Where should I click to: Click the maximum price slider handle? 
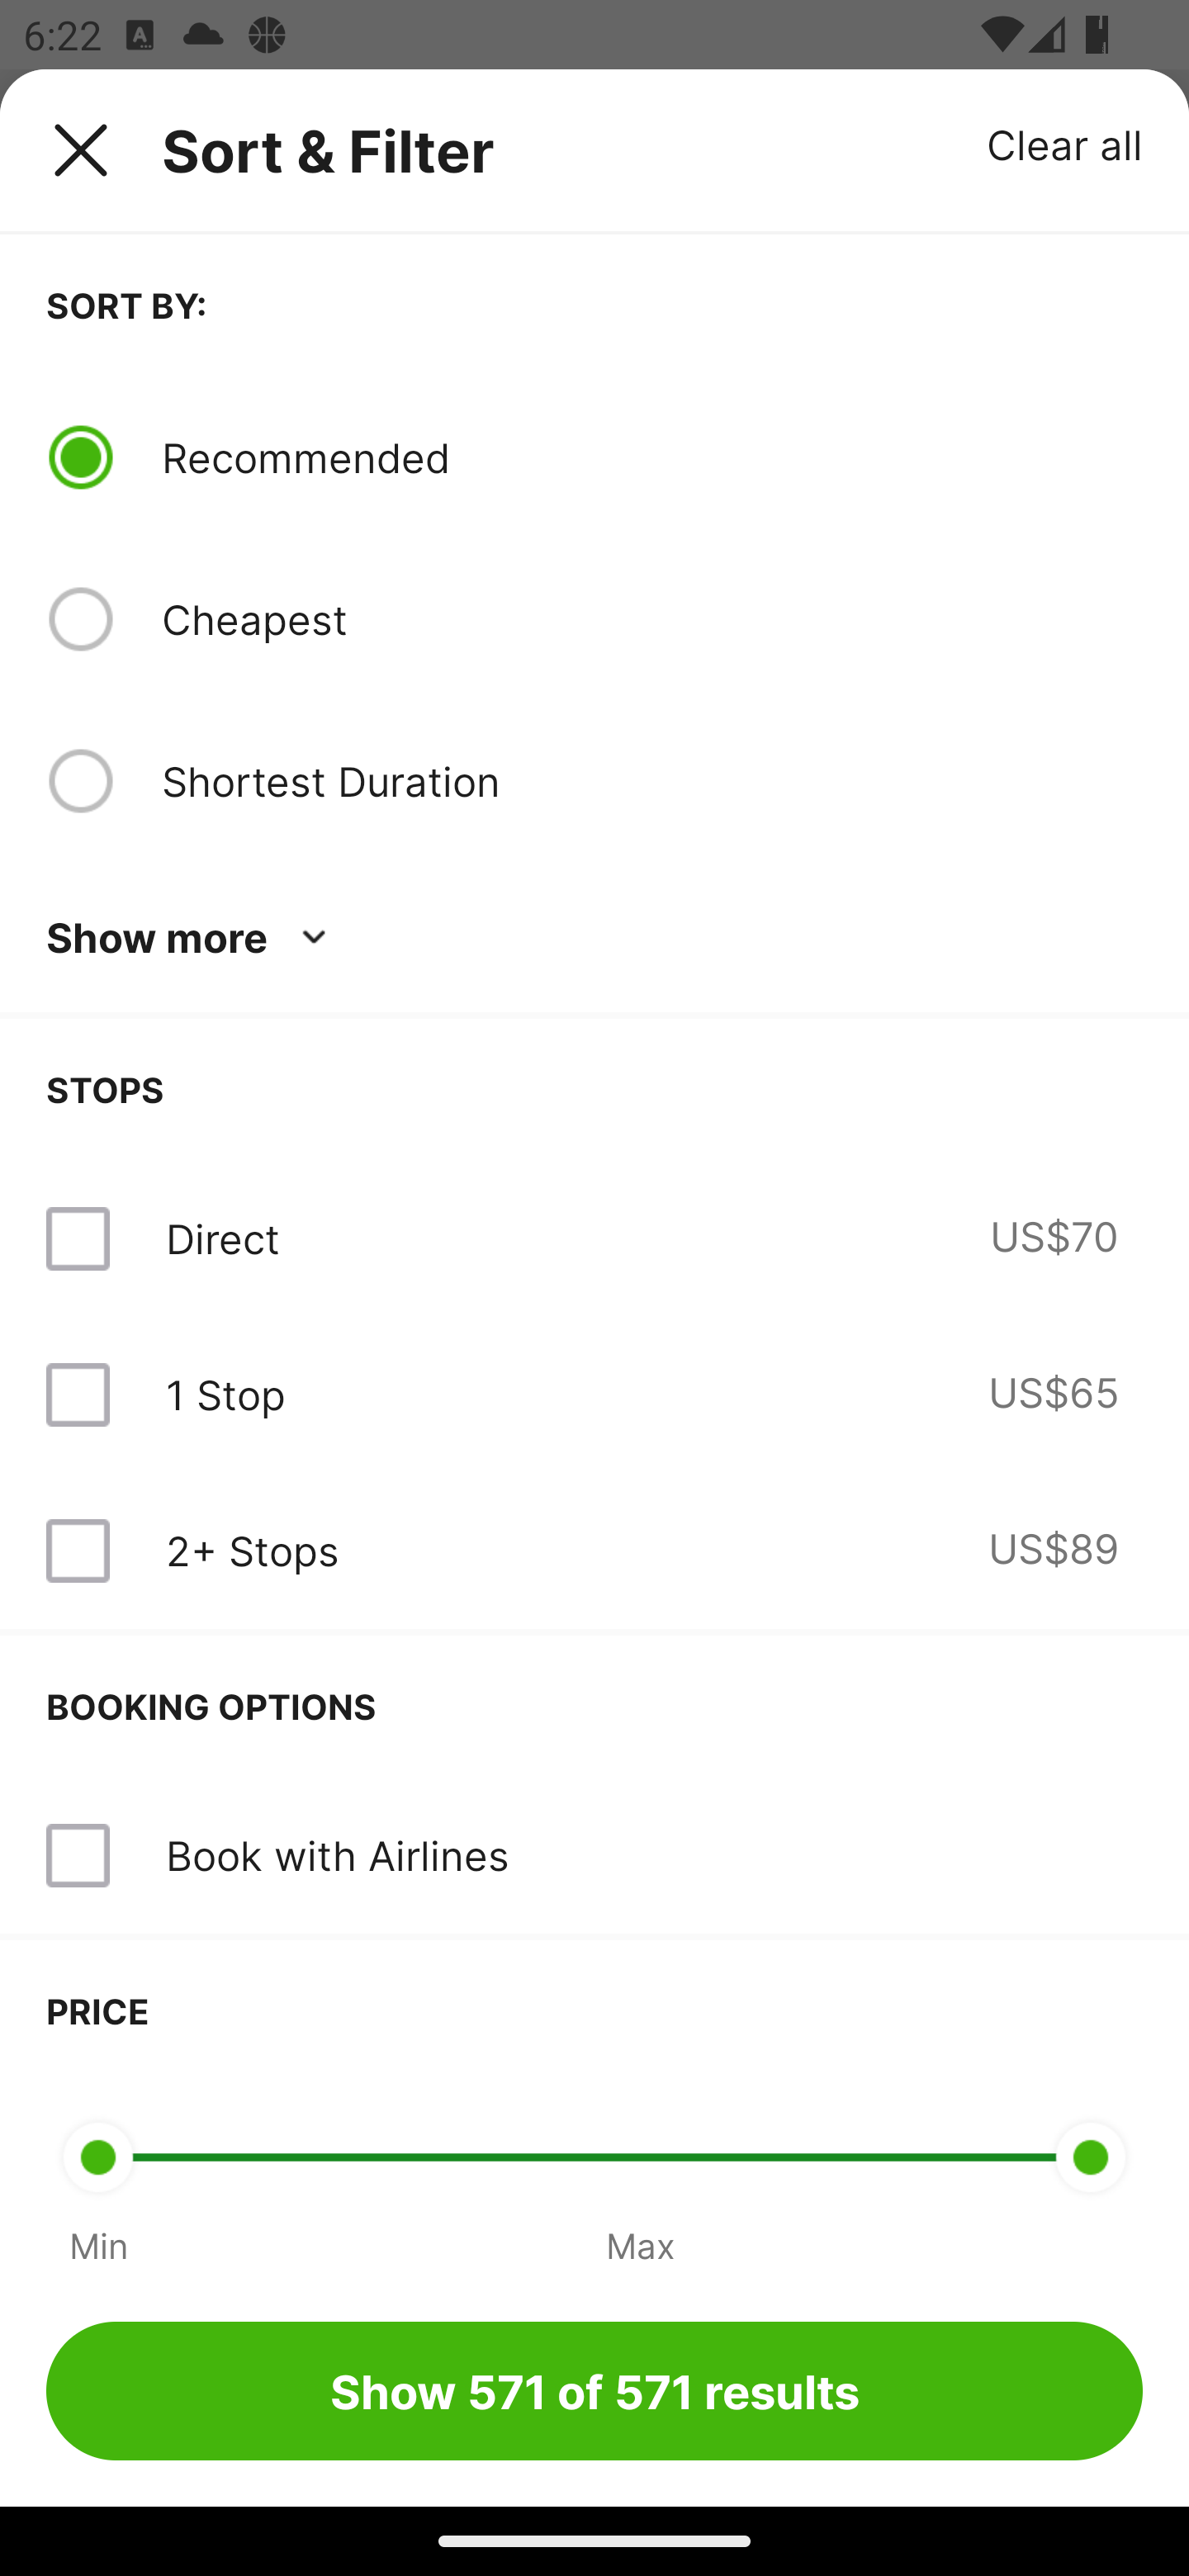1090,2157
